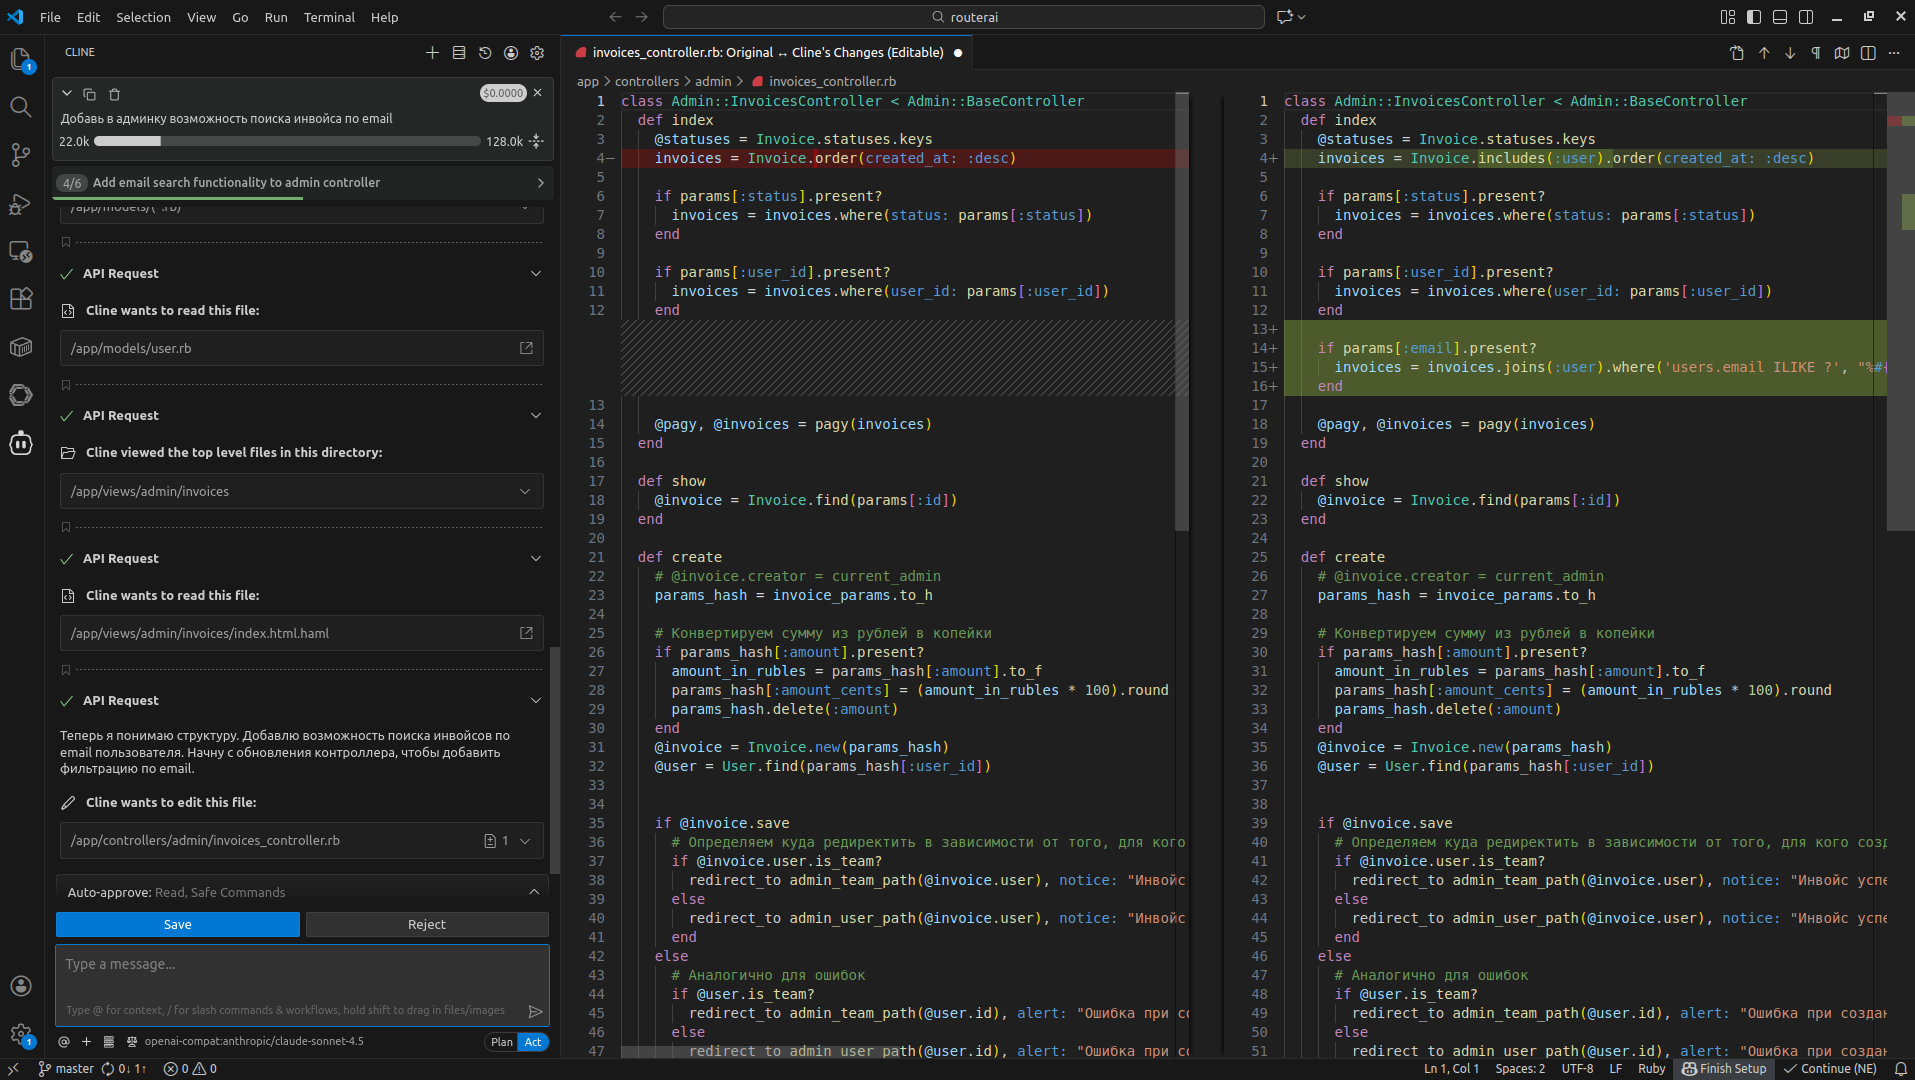
Task: Open Run and Debug in sidebar
Action: point(21,205)
